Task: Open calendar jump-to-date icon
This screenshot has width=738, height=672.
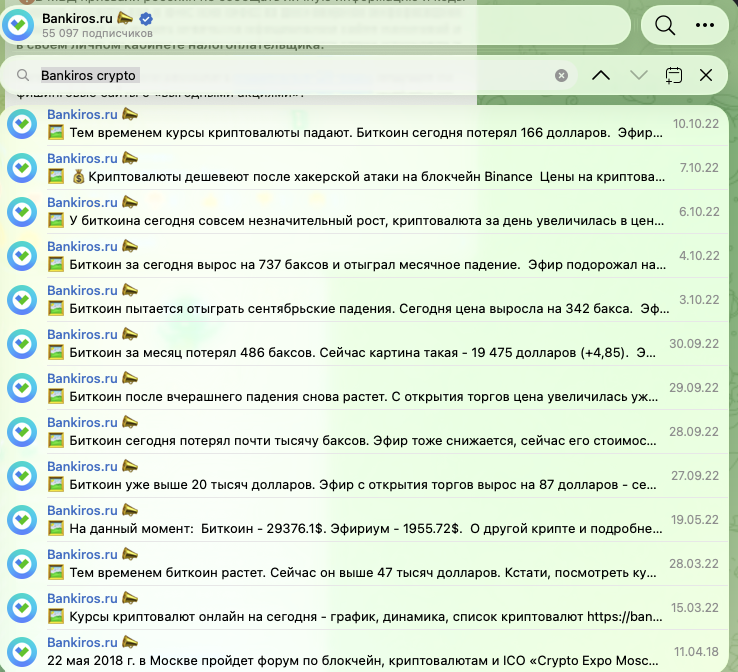Action: coord(674,75)
